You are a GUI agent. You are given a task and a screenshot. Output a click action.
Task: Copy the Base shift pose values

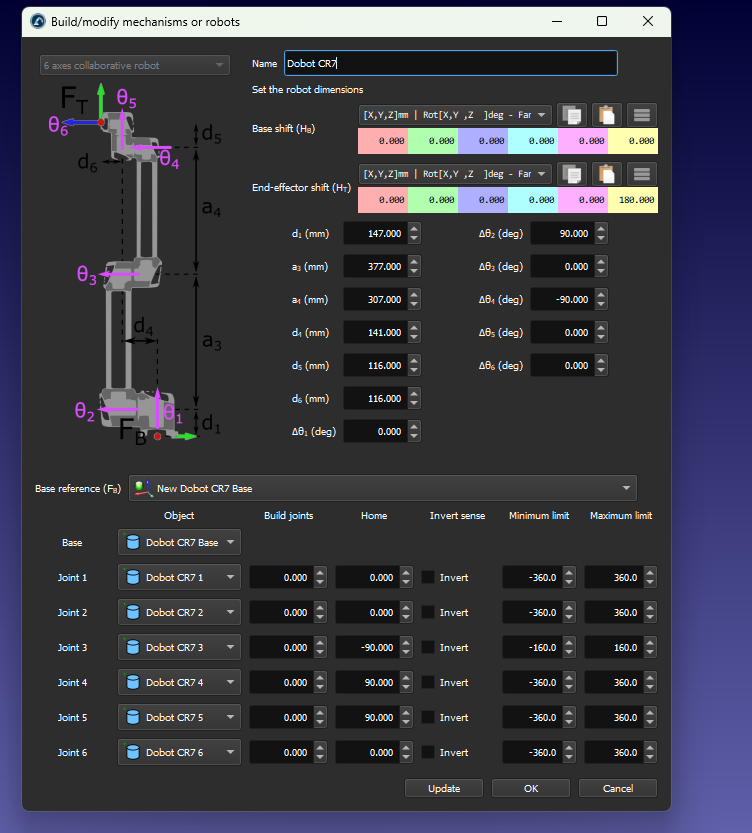[570, 115]
